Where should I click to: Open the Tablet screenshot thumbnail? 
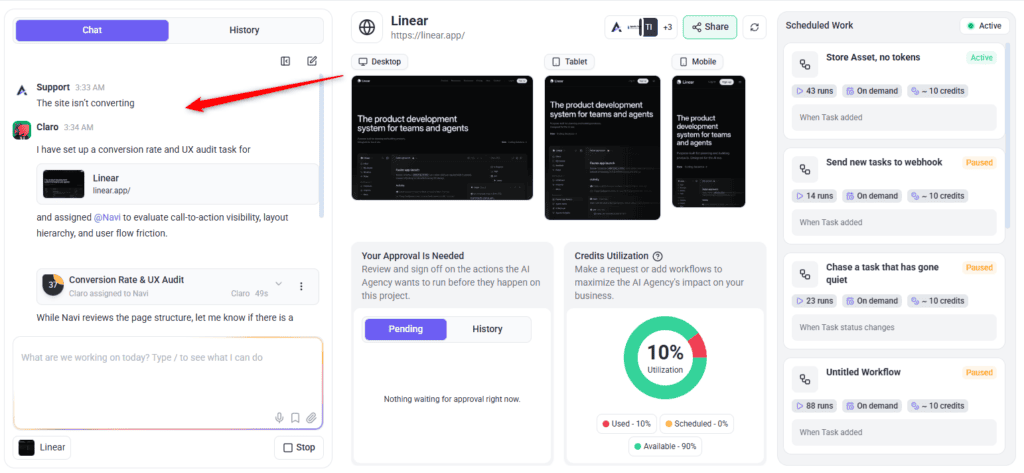point(602,148)
